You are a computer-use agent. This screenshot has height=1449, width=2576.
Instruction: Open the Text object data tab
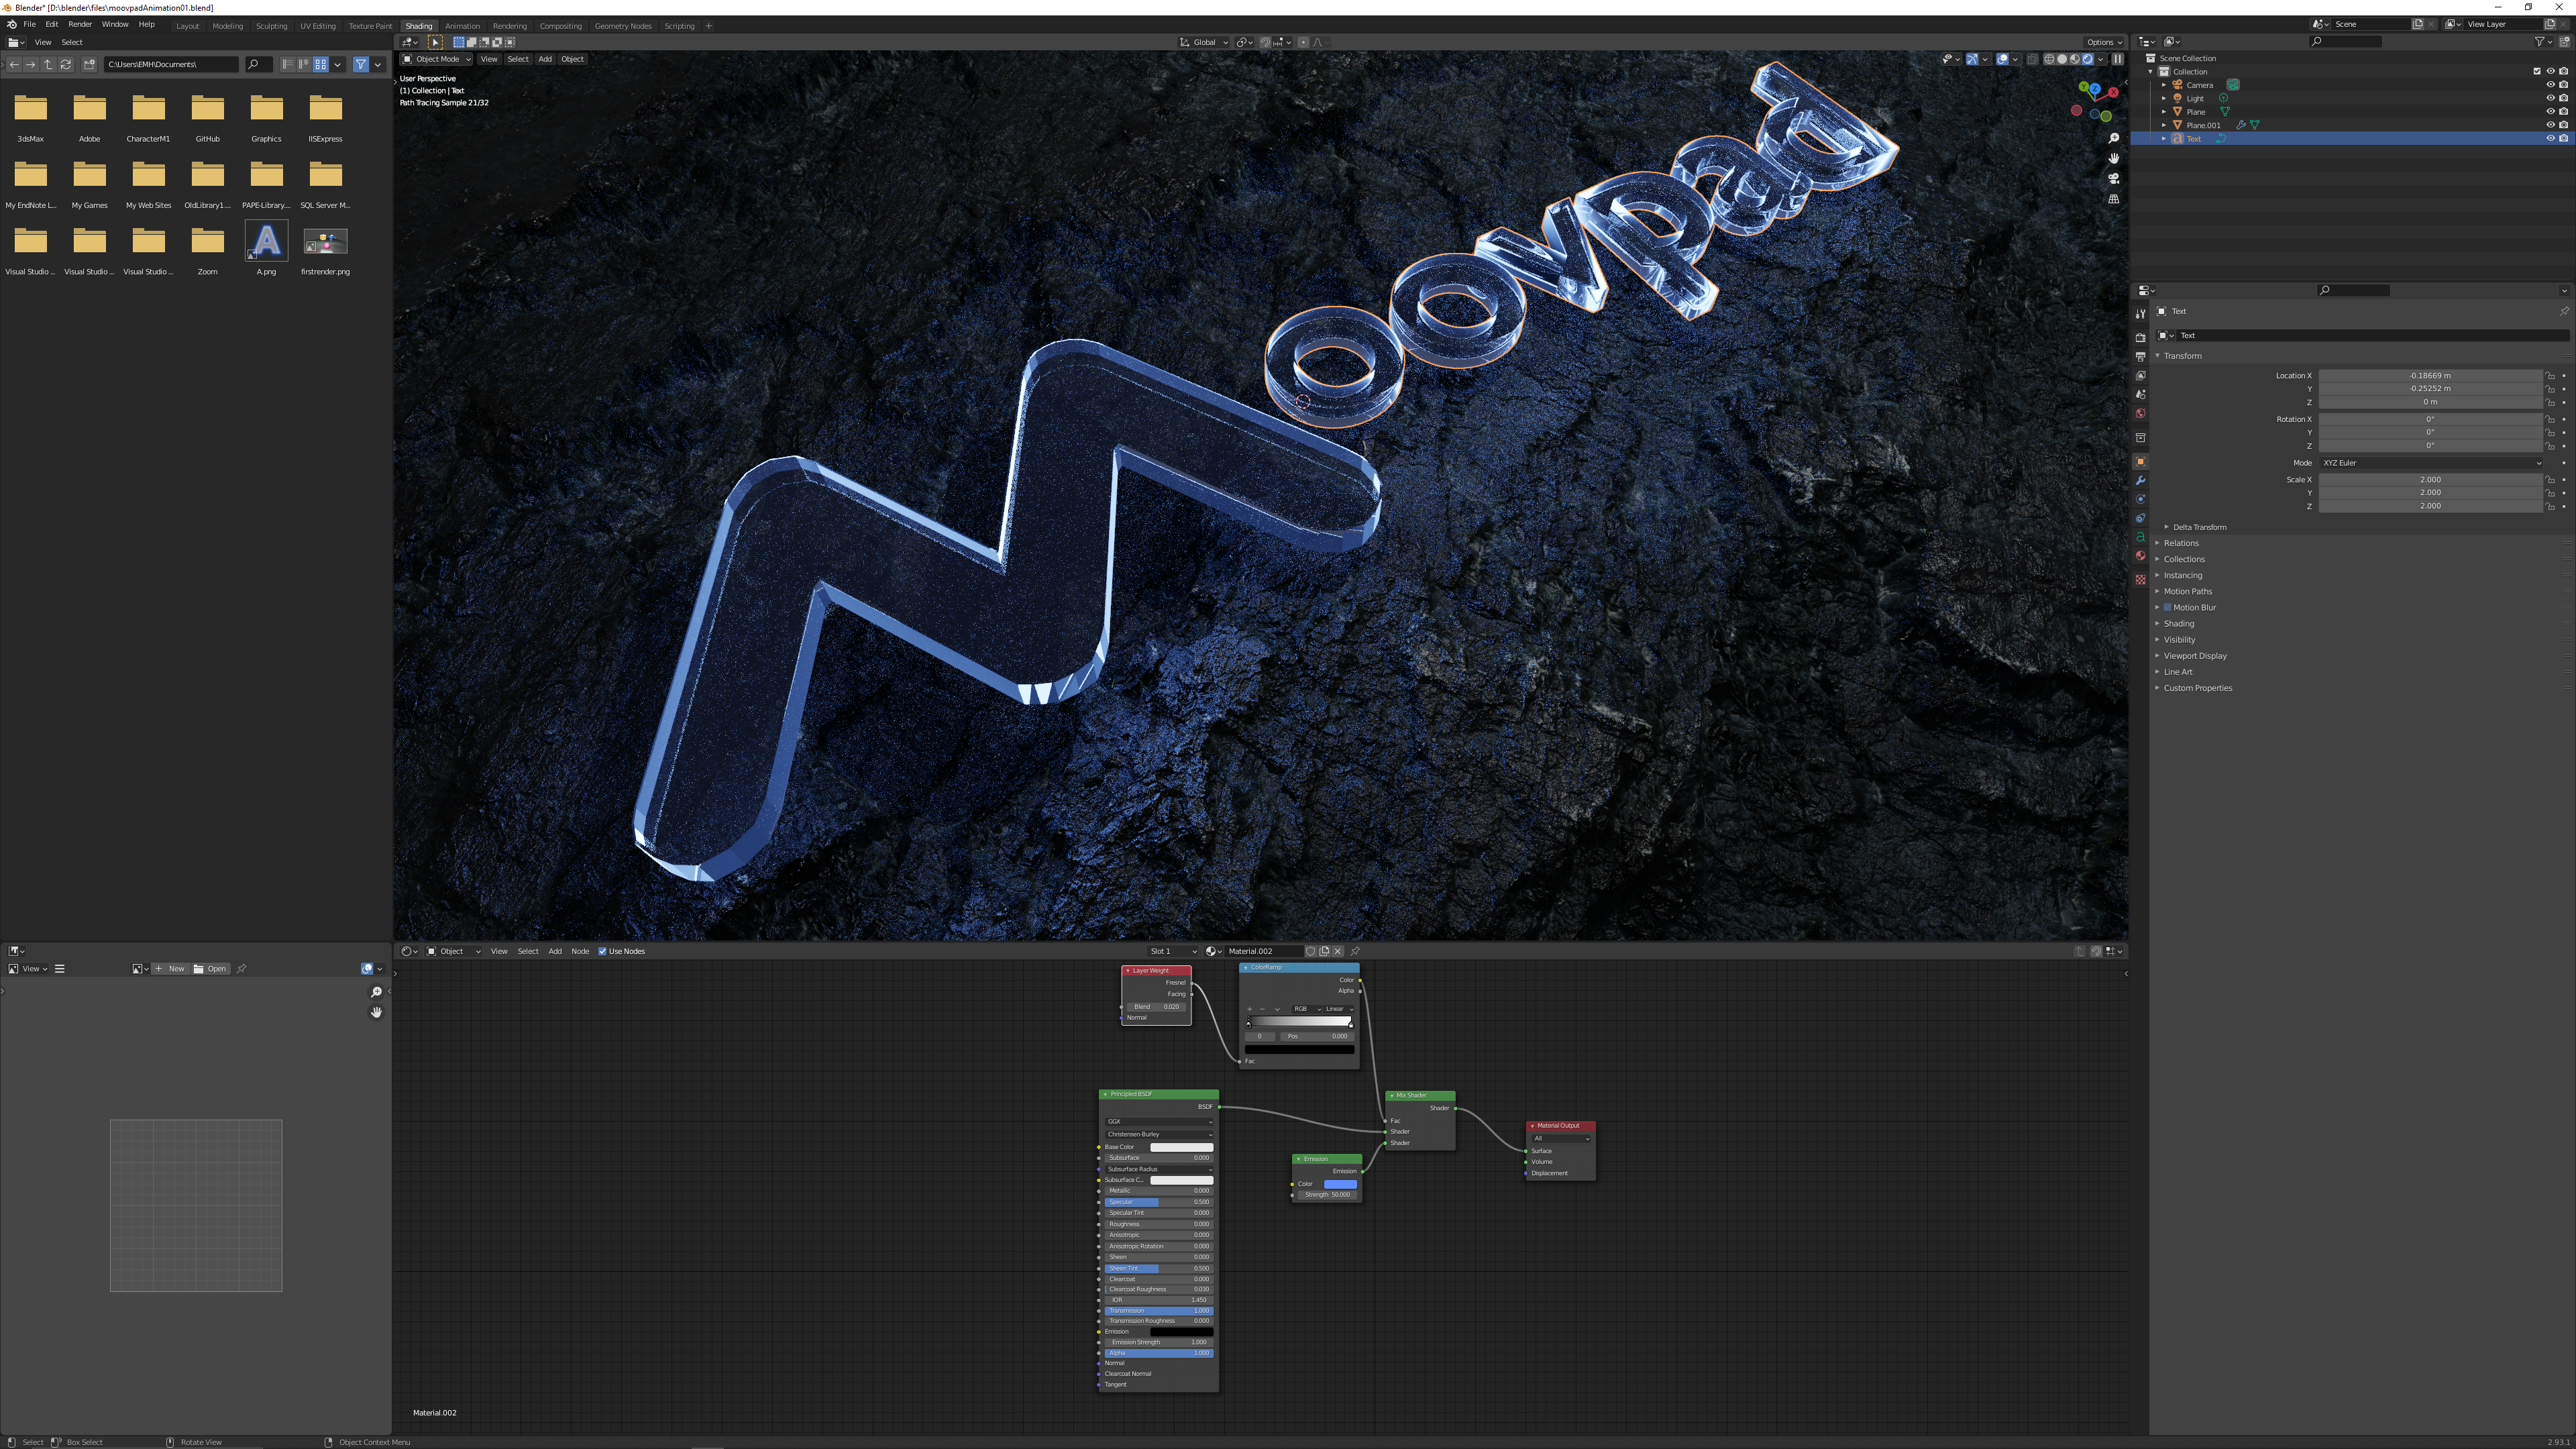2140,537
